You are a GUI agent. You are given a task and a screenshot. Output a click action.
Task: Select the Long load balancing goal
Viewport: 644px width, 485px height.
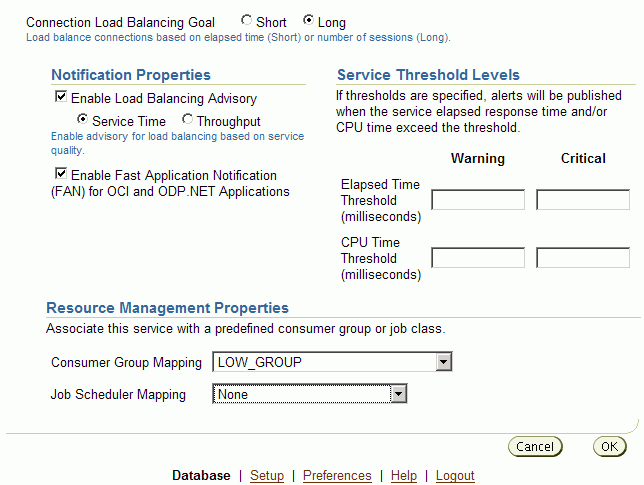click(308, 20)
